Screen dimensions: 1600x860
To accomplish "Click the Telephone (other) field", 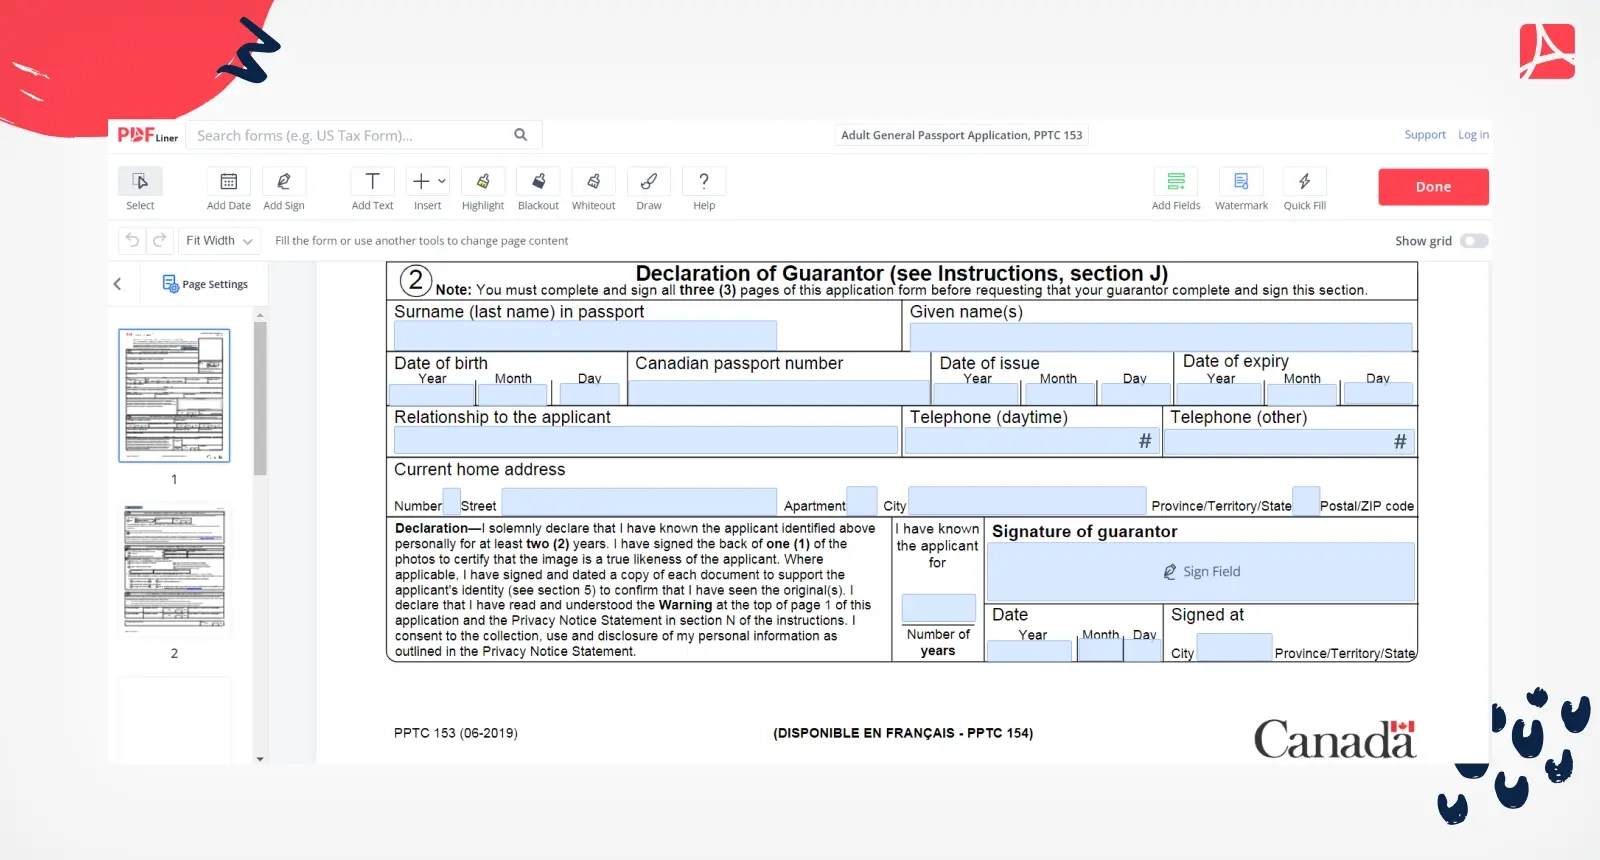I will [1289, 441].
